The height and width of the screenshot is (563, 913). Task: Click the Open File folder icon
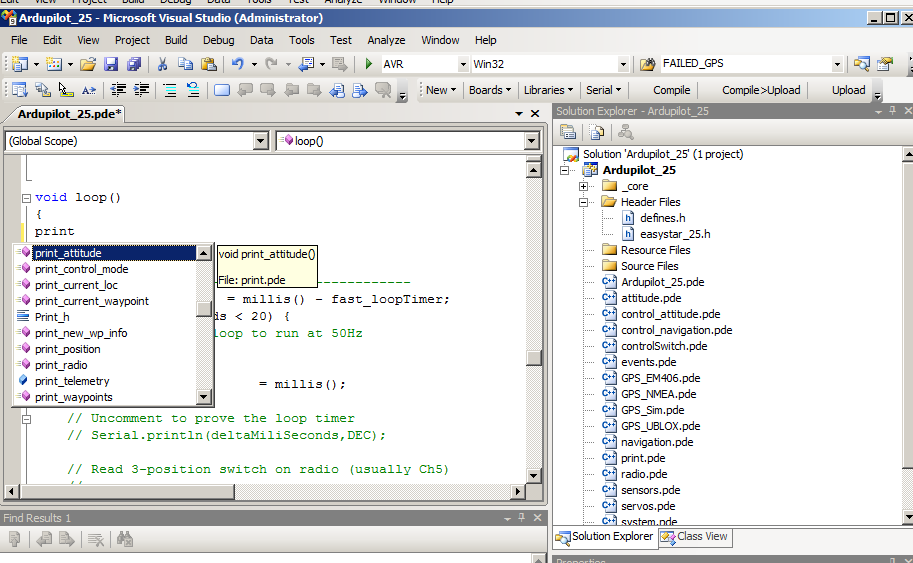click(88, 63)
